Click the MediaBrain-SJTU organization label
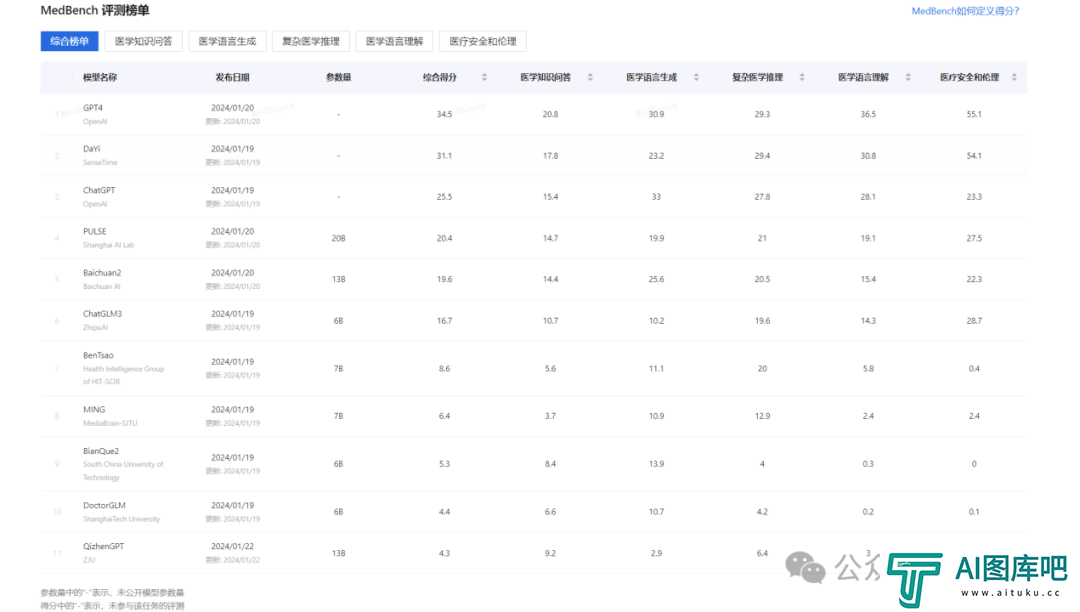1080x612 pixels. tap(110, 423)
